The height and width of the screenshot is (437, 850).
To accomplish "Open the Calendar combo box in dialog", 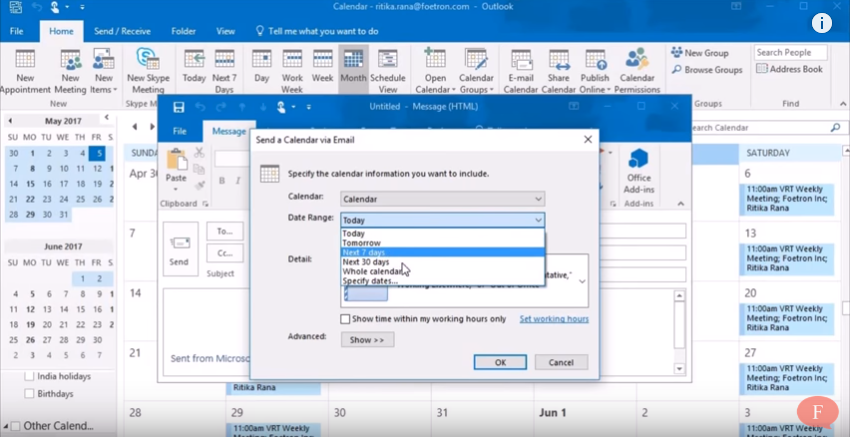I will 442,199.
